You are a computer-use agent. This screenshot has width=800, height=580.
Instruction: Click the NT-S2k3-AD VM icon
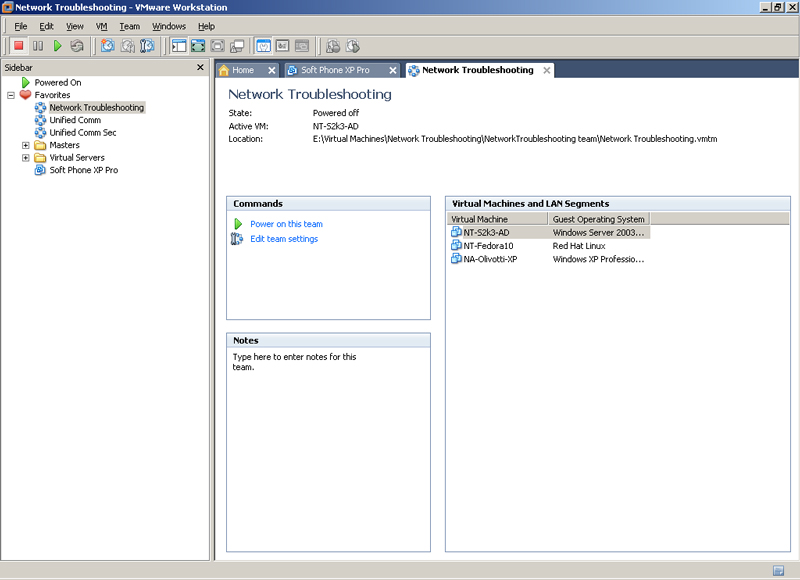456,232
